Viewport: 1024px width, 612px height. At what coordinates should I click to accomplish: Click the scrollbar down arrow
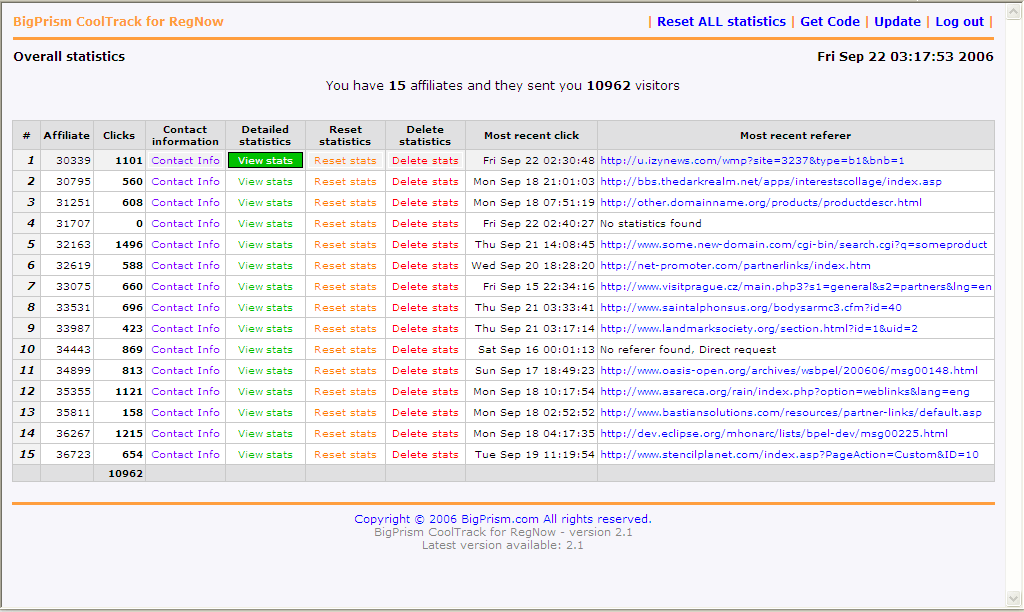1014,598
